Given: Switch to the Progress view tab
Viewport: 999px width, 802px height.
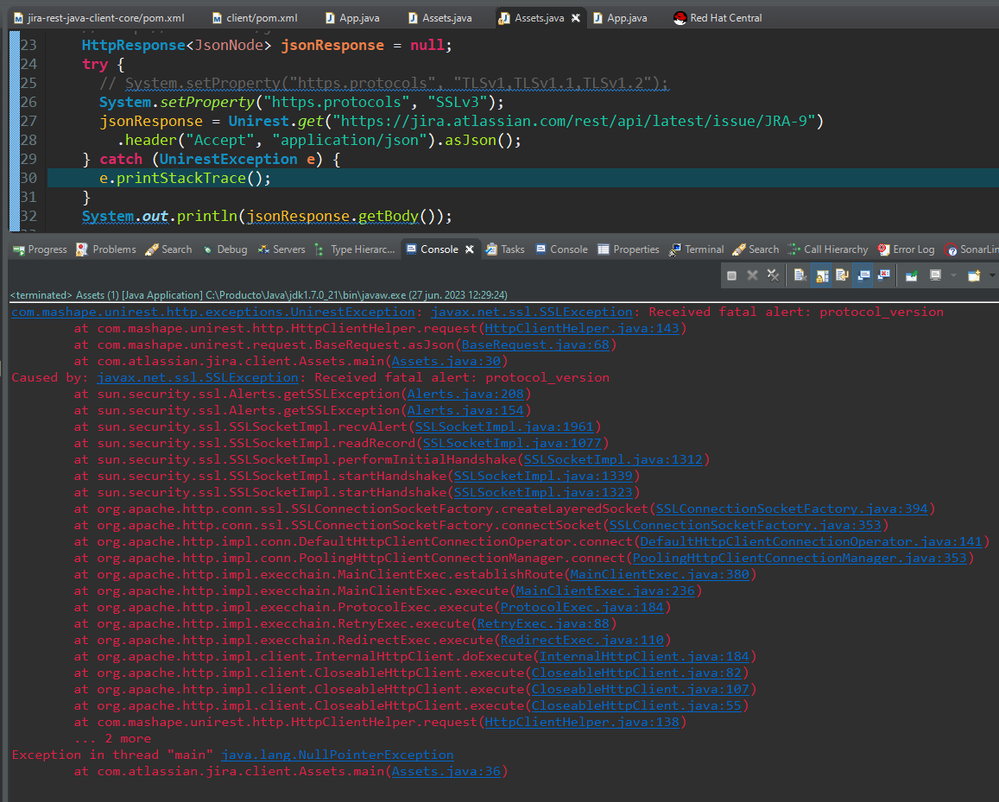Looking at the screenshot, I should [40, 249].
